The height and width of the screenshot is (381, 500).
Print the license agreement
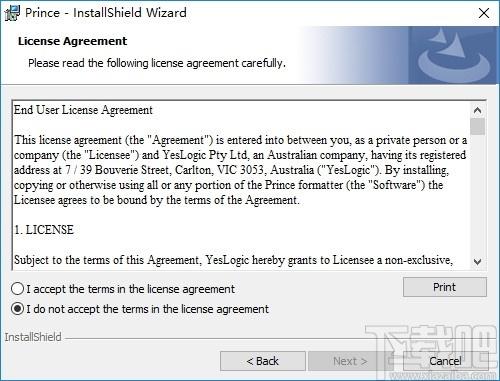pos(445,287)
